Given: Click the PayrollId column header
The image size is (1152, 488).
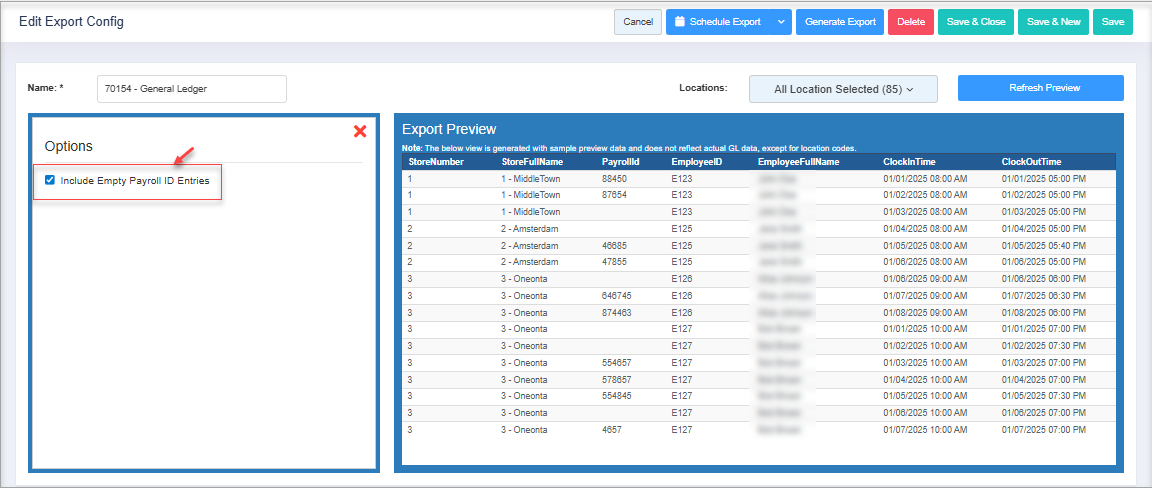Looking at the screenshot, I should pyautogui.click(x=620, y=161).
